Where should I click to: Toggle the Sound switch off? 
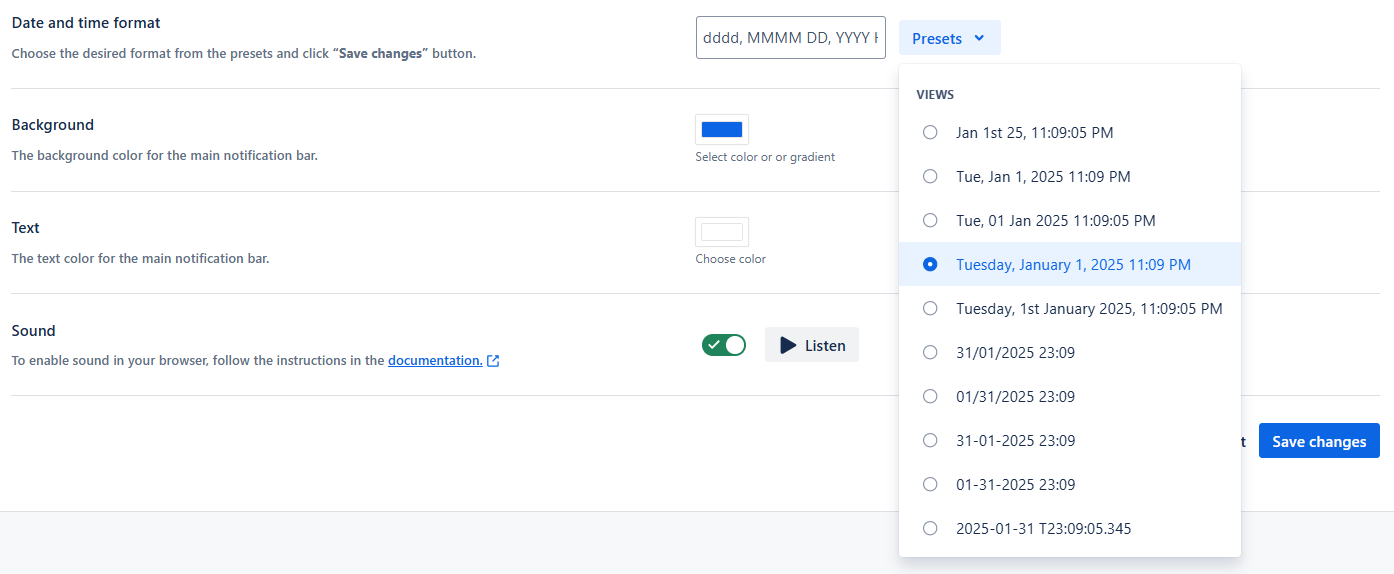(724, 345)
